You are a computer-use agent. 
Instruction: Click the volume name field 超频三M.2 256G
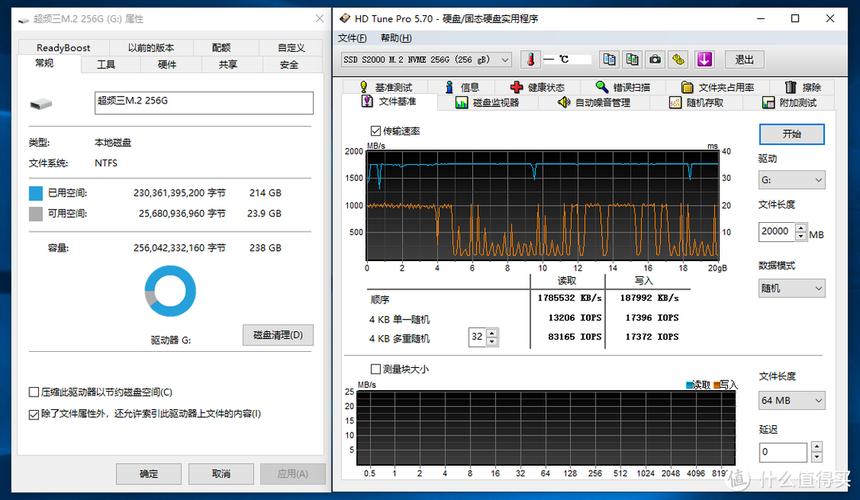pos(204,103)
